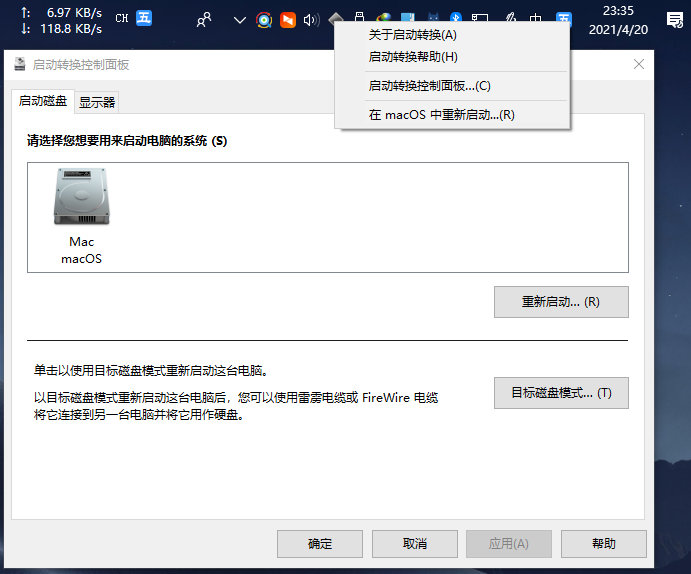Click the circular blue-orange tray app icon
The image size is (691, 574).
264,20
